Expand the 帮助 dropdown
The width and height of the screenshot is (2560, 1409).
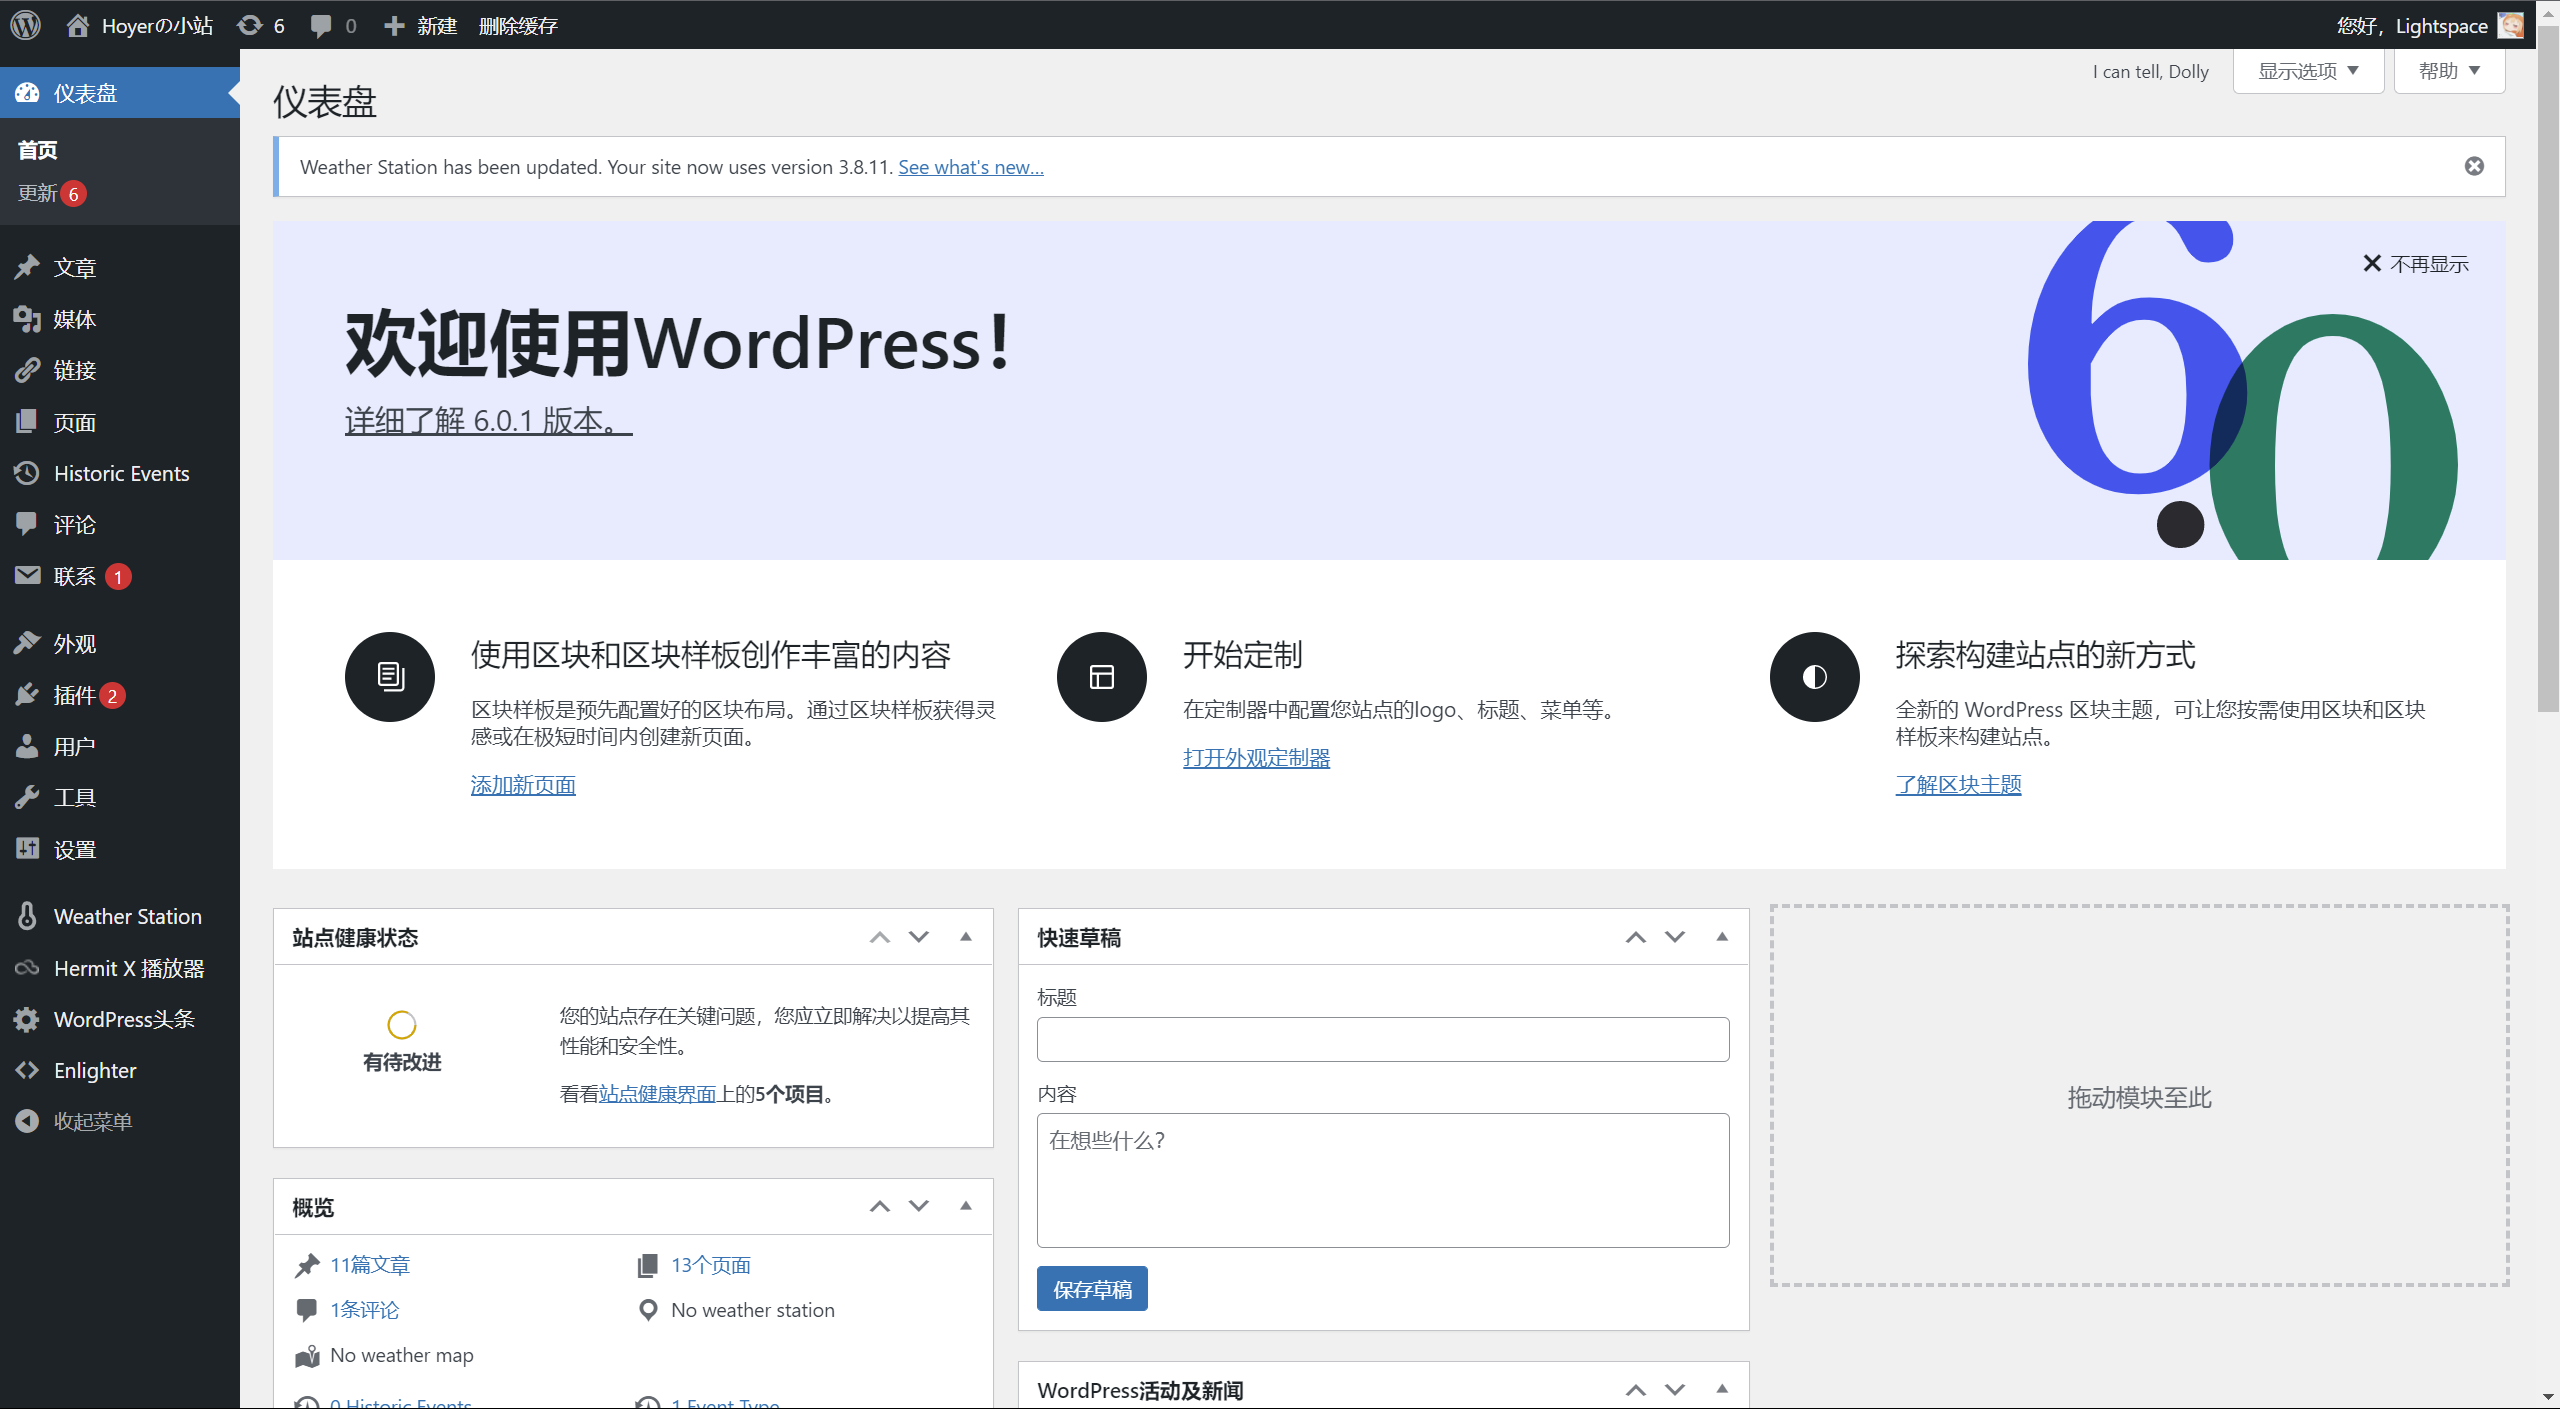tap(2449, 71)
